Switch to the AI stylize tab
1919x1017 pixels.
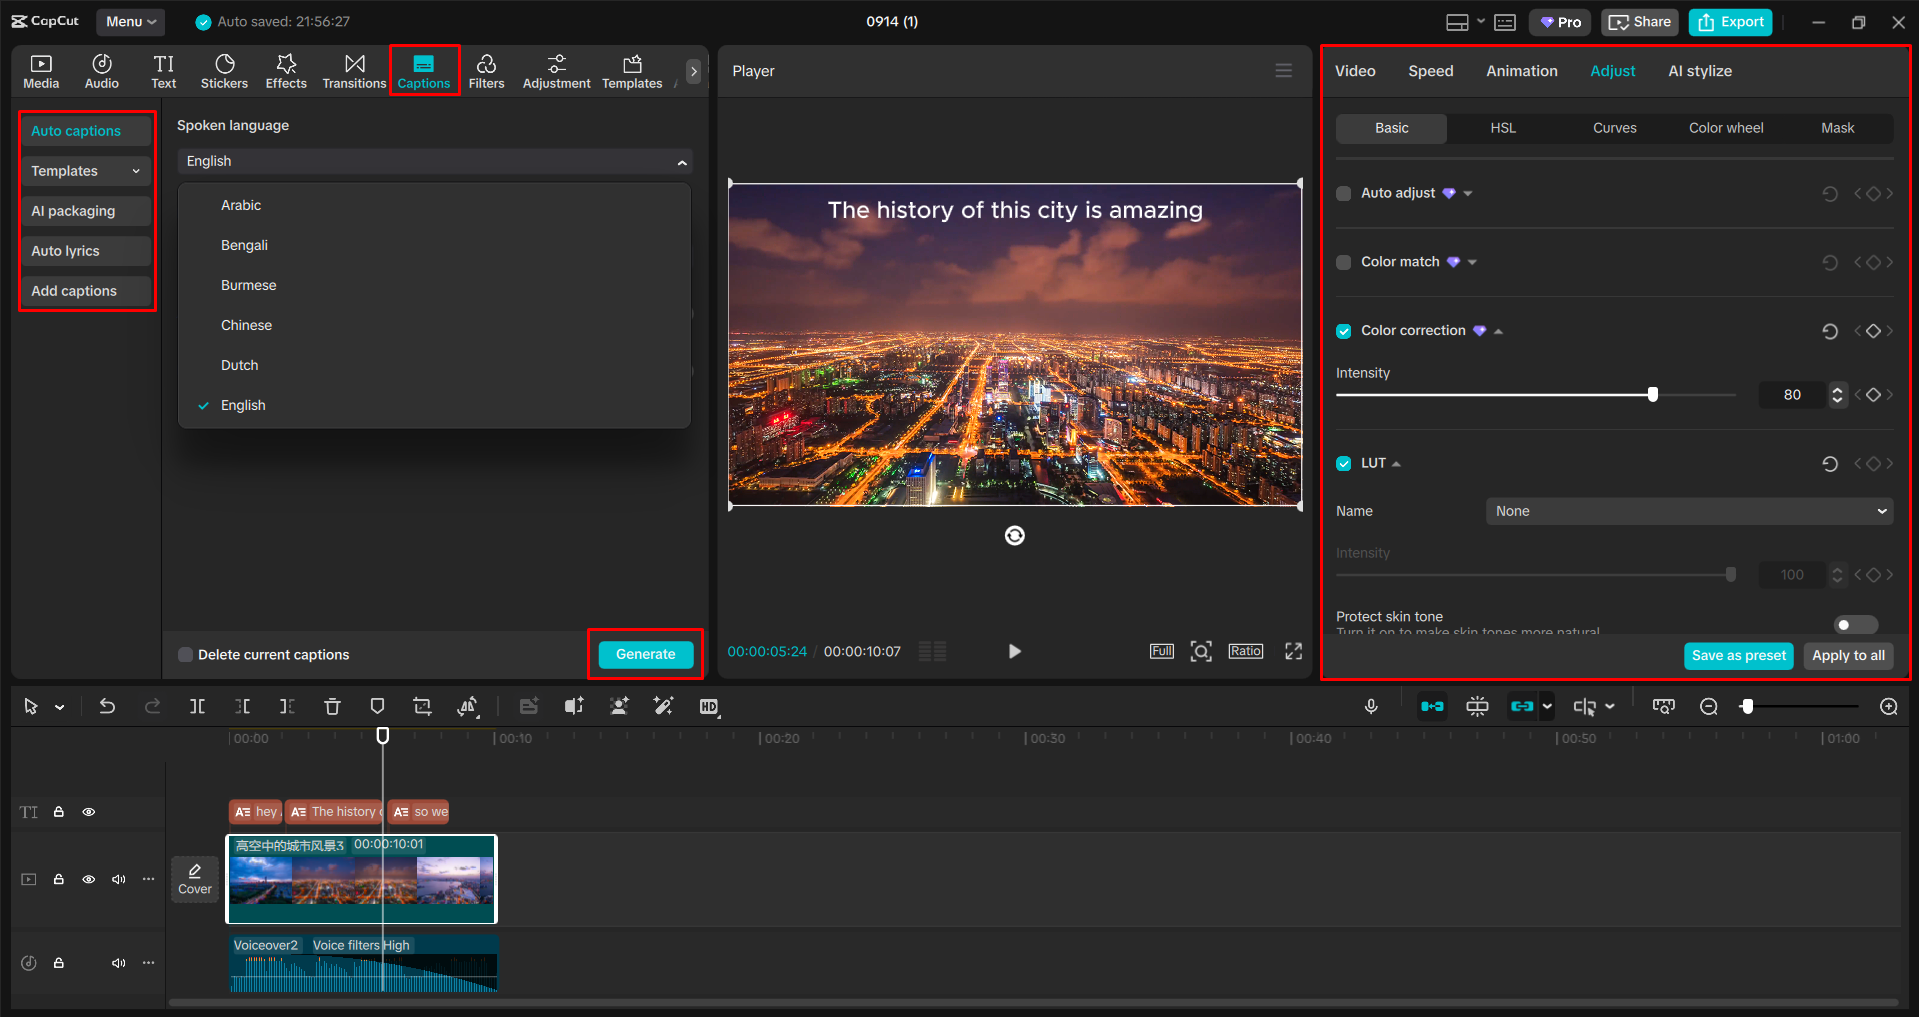1699,70
